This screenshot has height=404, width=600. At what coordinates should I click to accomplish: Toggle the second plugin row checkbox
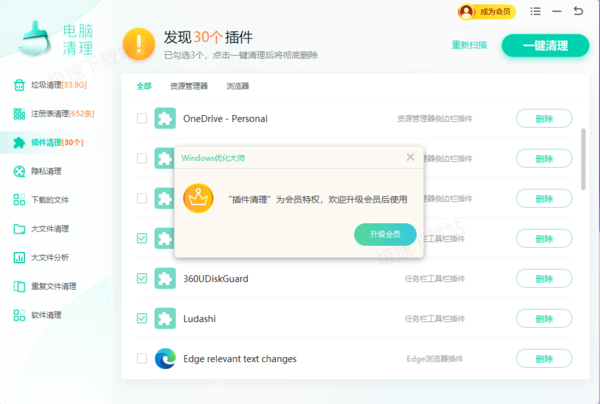click(142, 158)
